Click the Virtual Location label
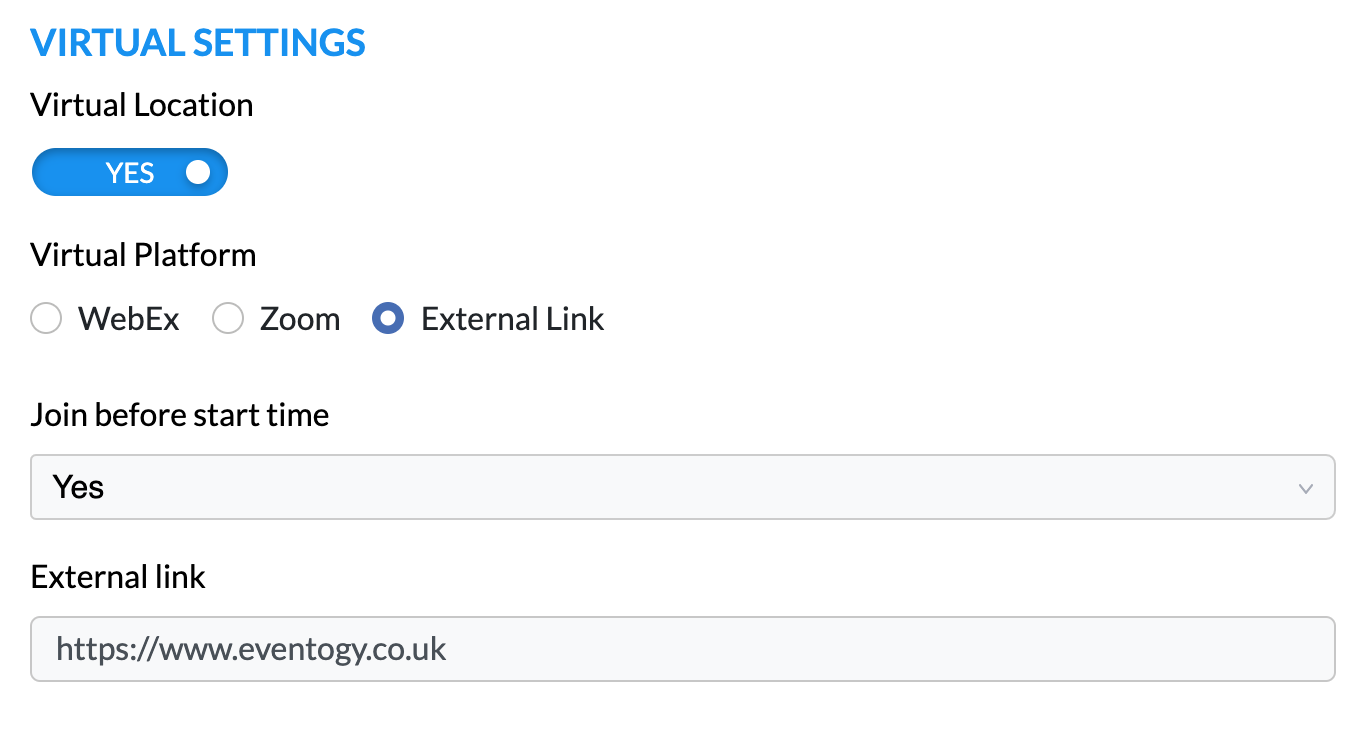 click(x=141, y=105)
